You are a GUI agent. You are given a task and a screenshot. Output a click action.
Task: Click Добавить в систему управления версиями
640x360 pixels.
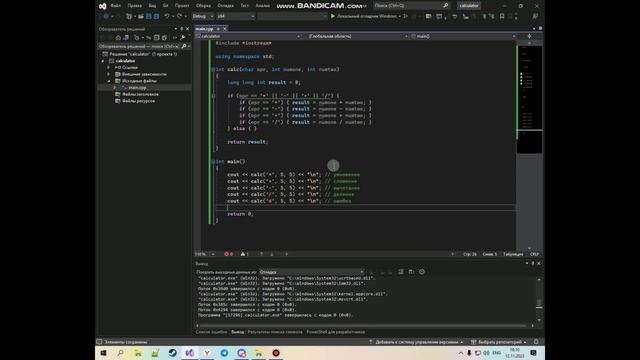416,342
